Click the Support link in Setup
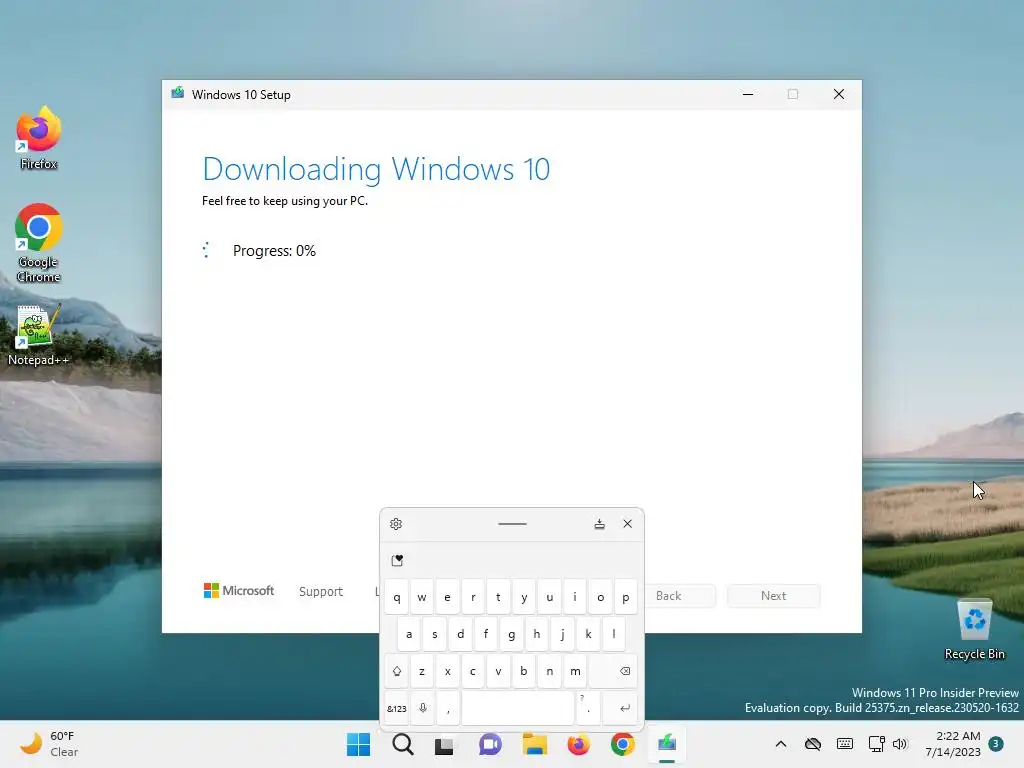 [x=321, y=591]
